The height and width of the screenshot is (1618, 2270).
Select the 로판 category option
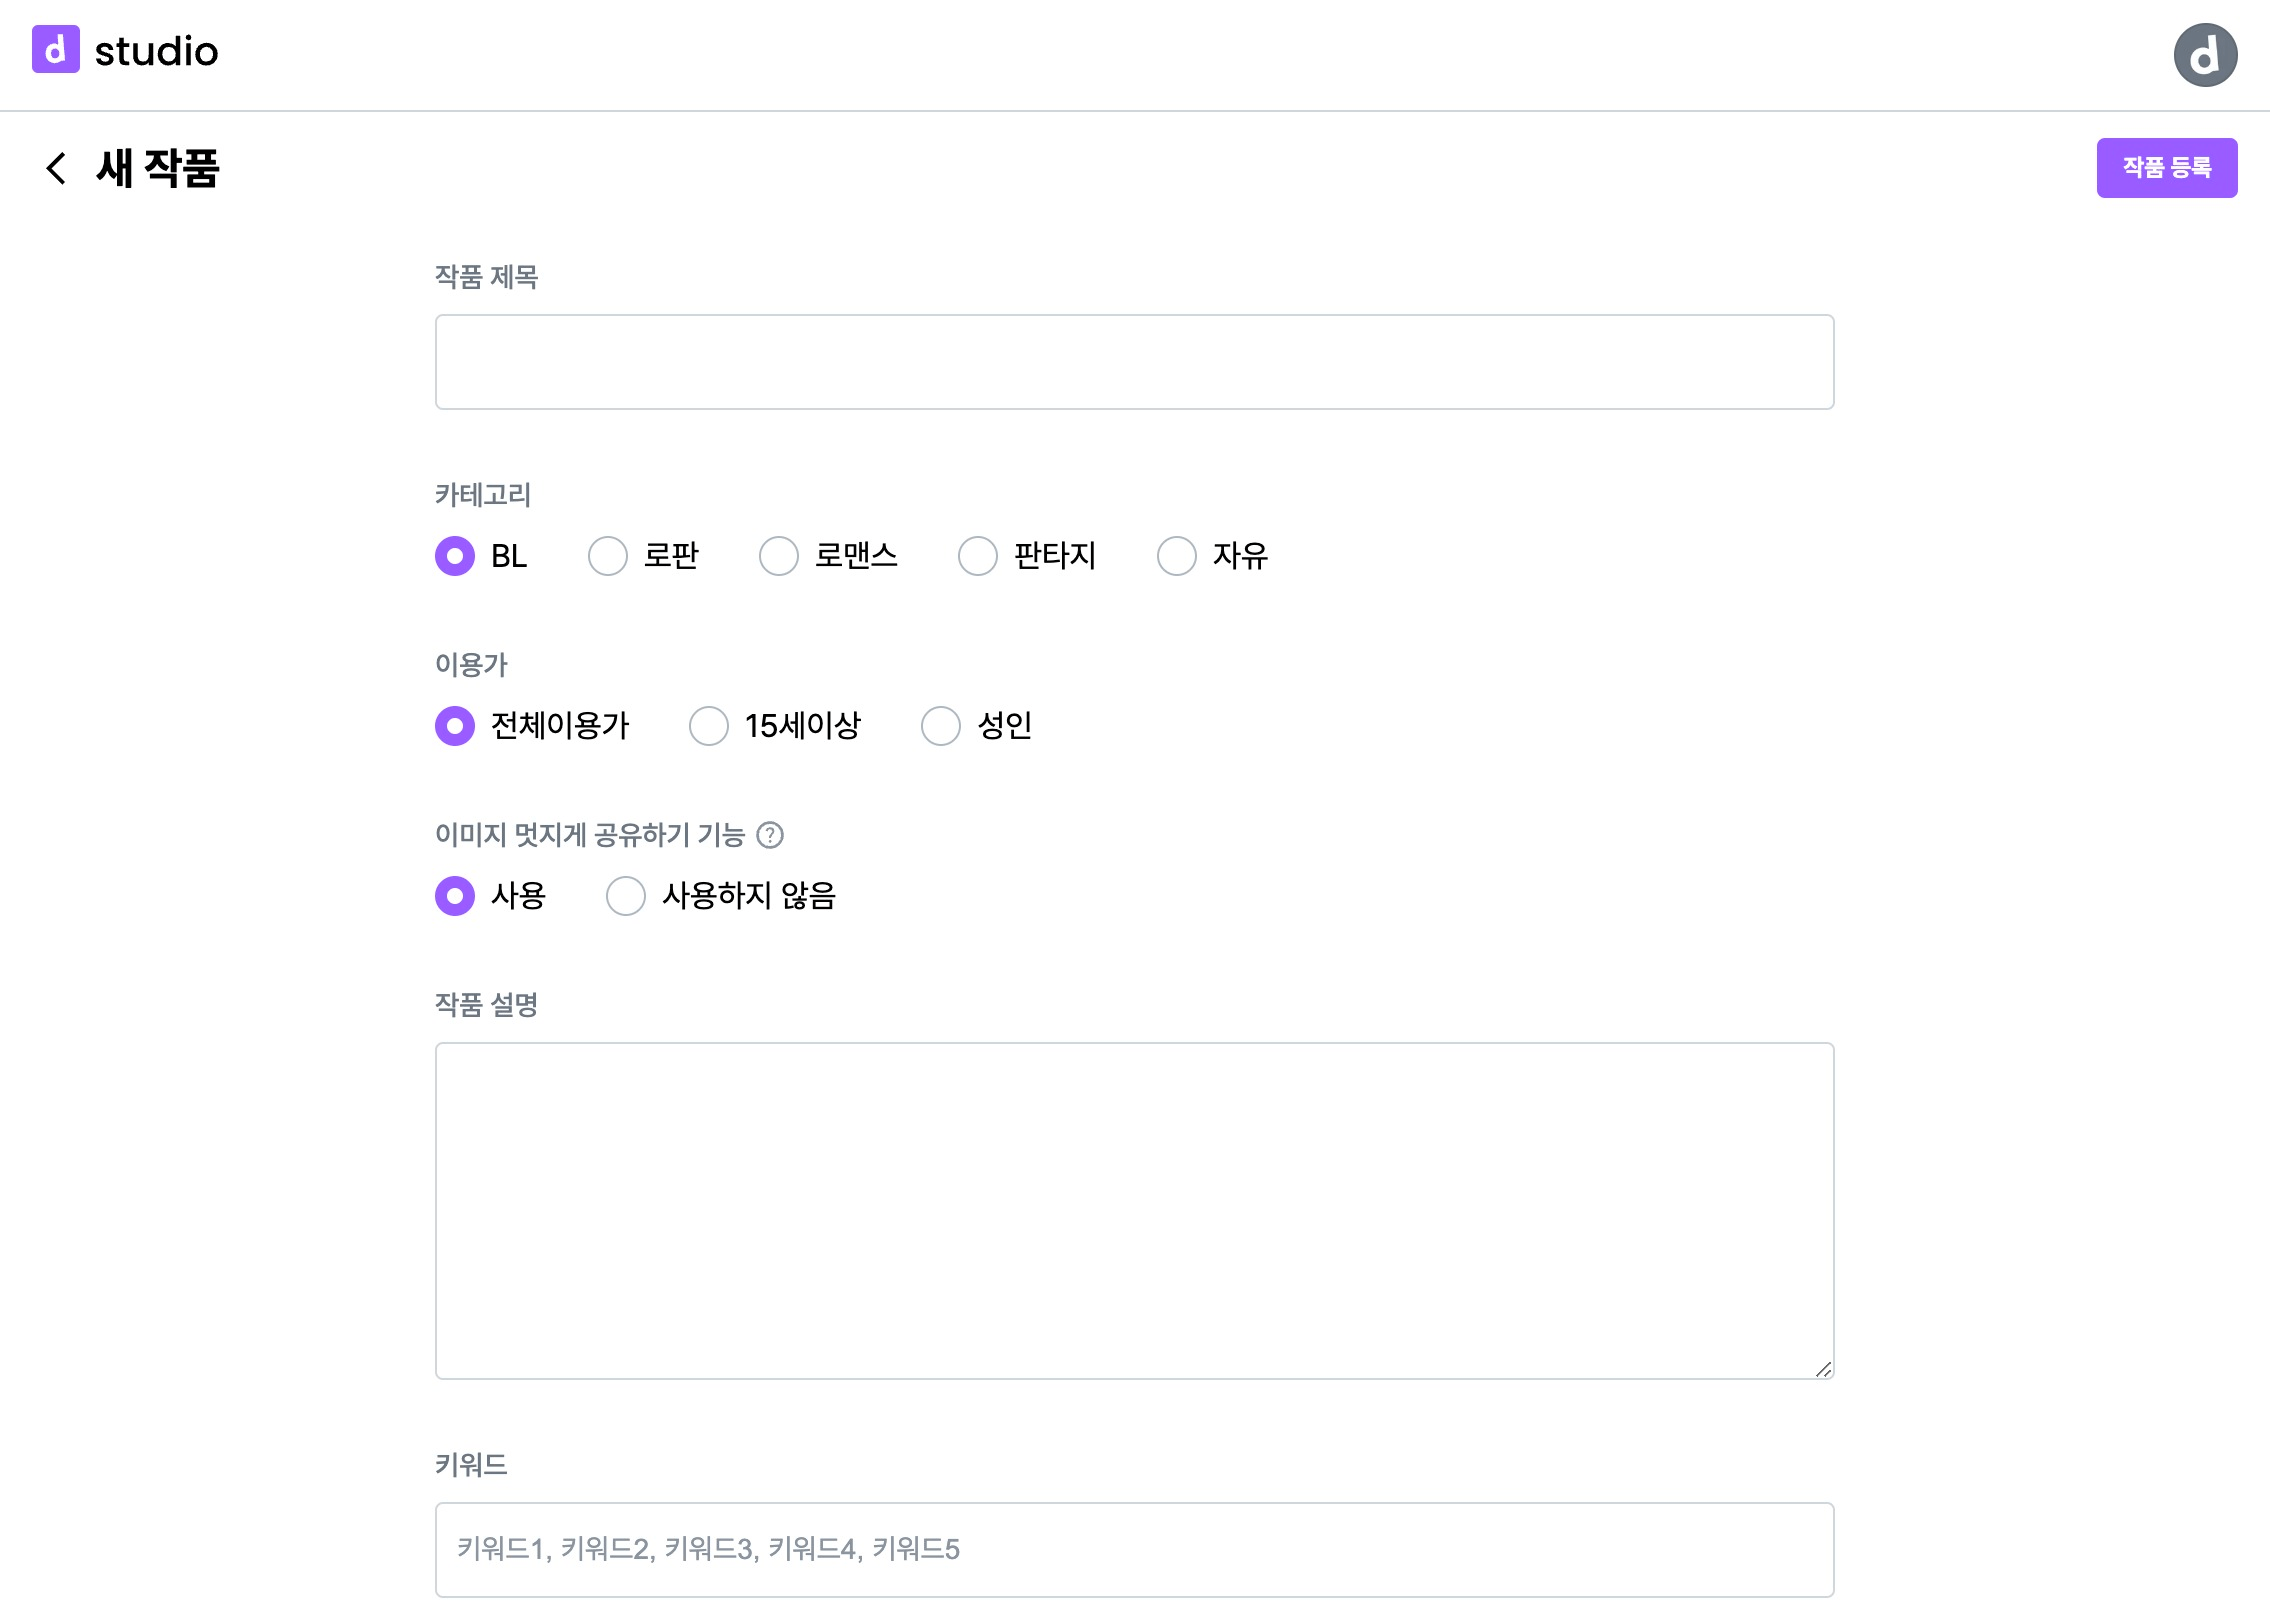[x=608, y=556]
